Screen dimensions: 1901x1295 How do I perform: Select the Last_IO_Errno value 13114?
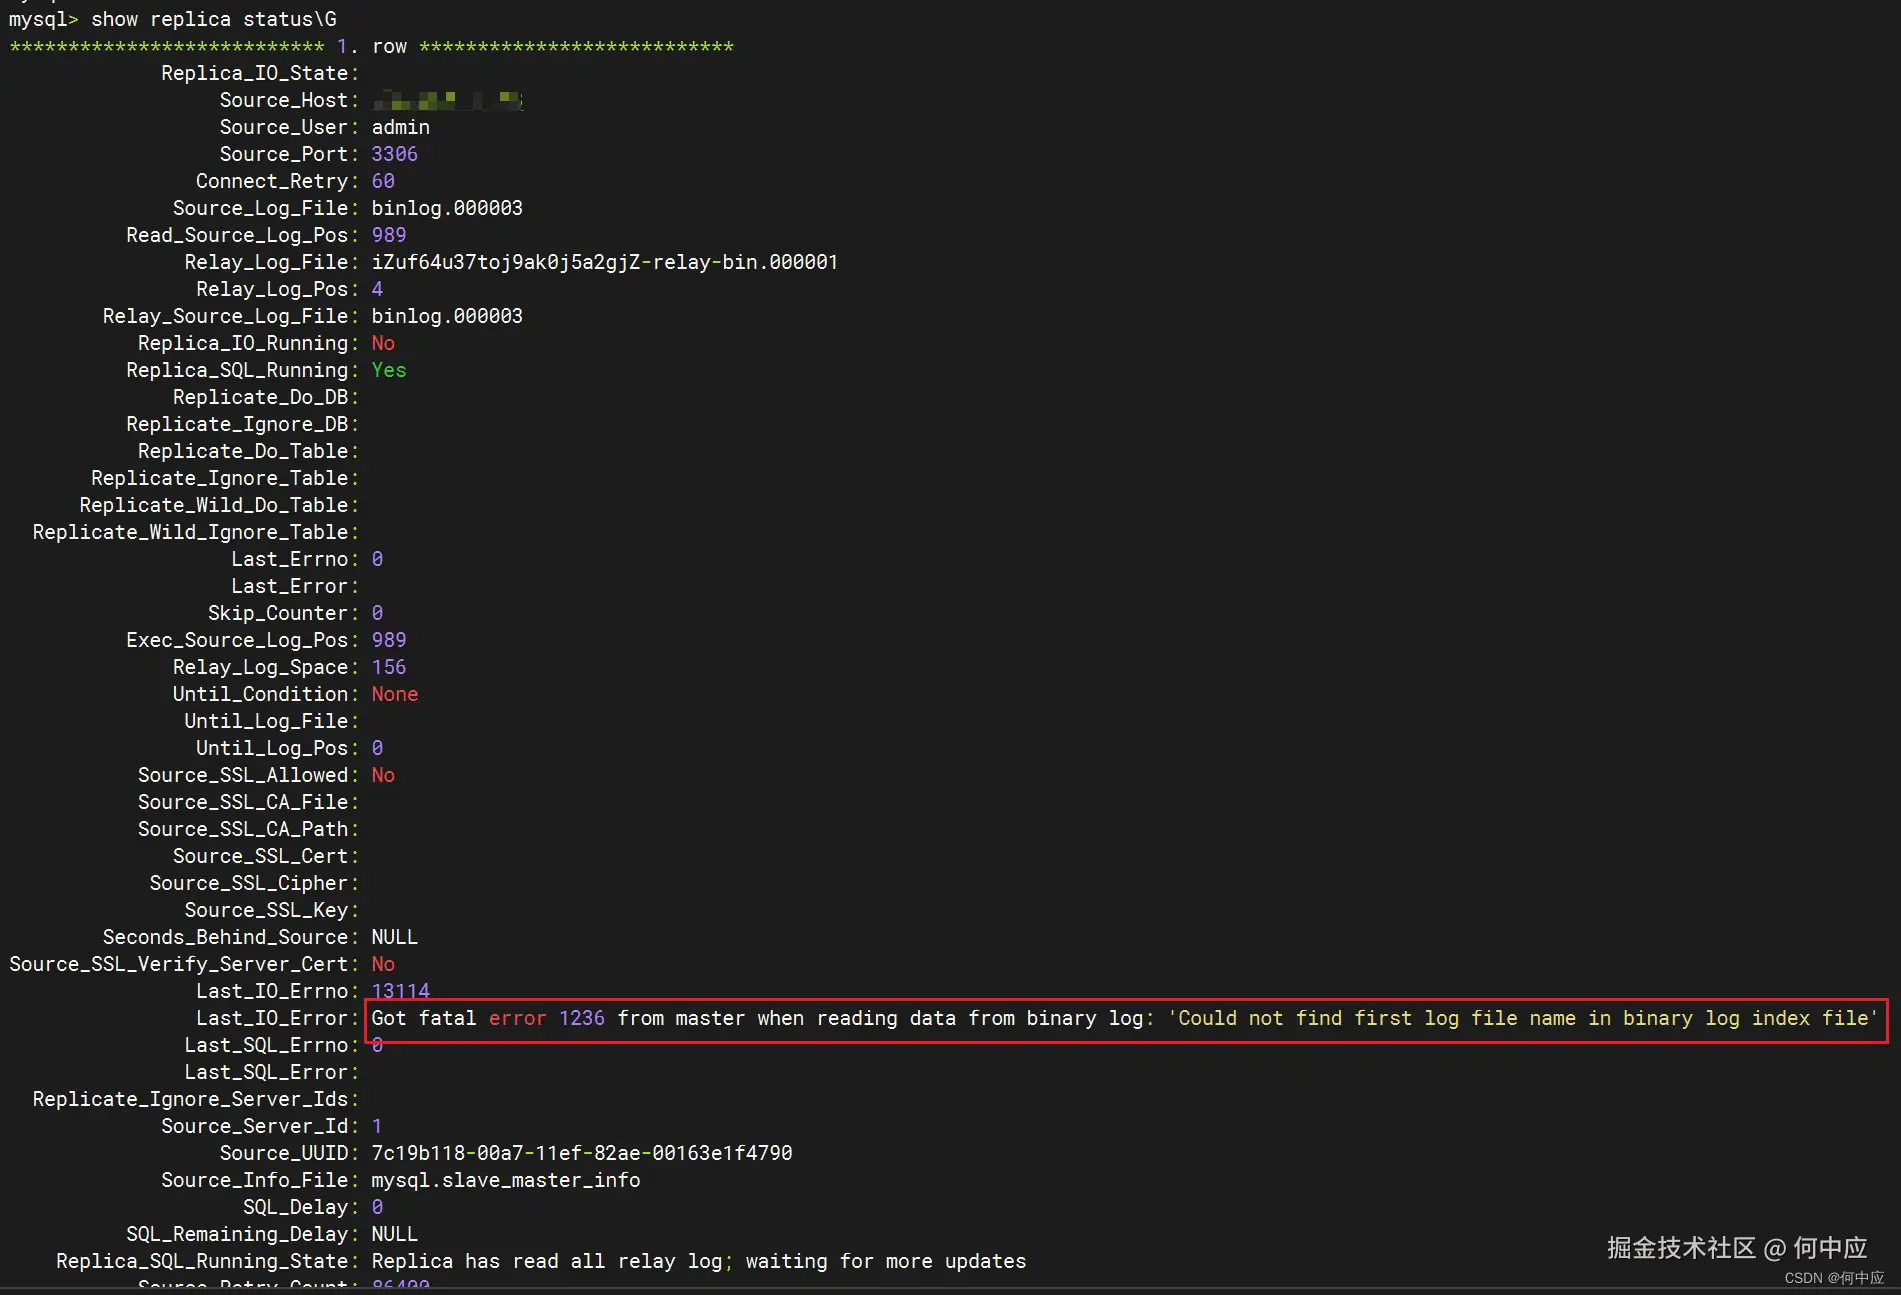[x=400, y=991]
